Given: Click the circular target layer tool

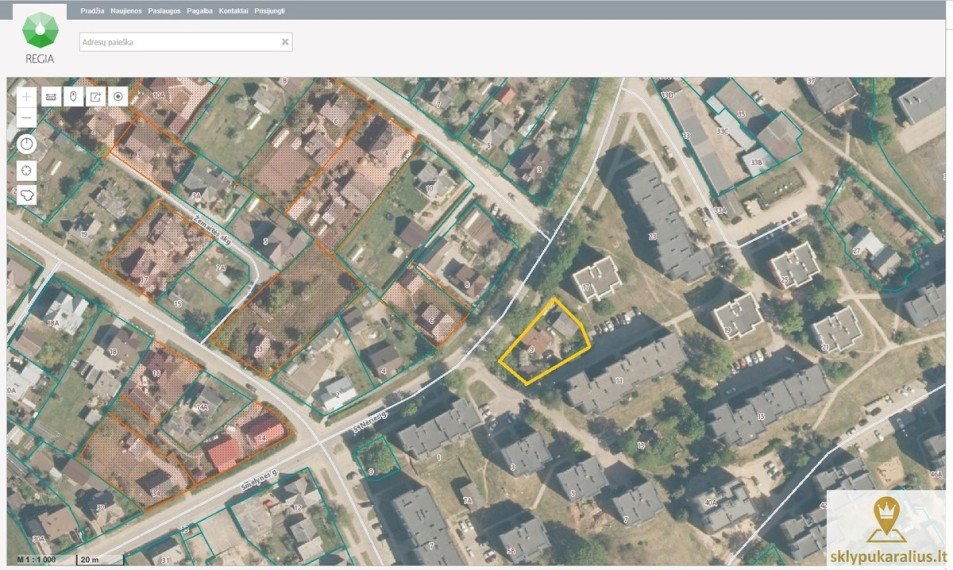Looking at the screenshot, I should [x=118, y=97].
